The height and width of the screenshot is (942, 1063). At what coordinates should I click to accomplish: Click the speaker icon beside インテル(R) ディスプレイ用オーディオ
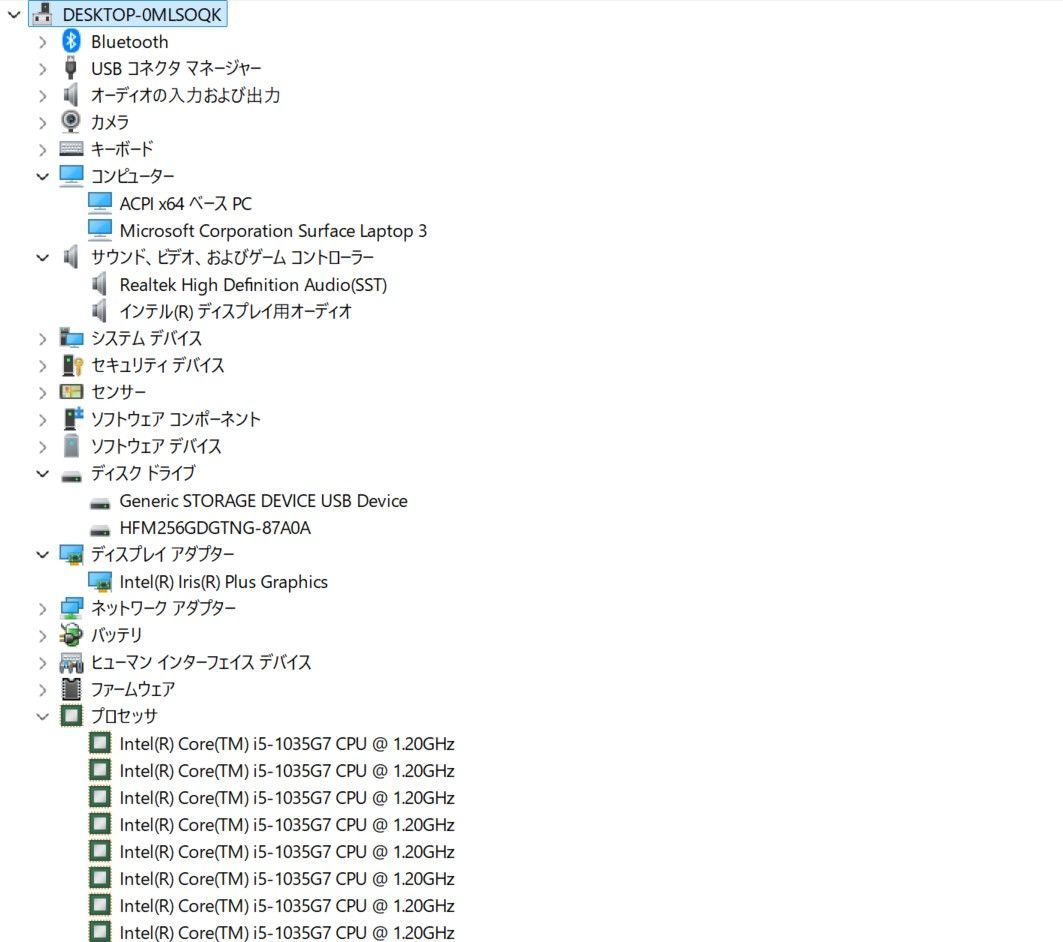tap(99, 311)
